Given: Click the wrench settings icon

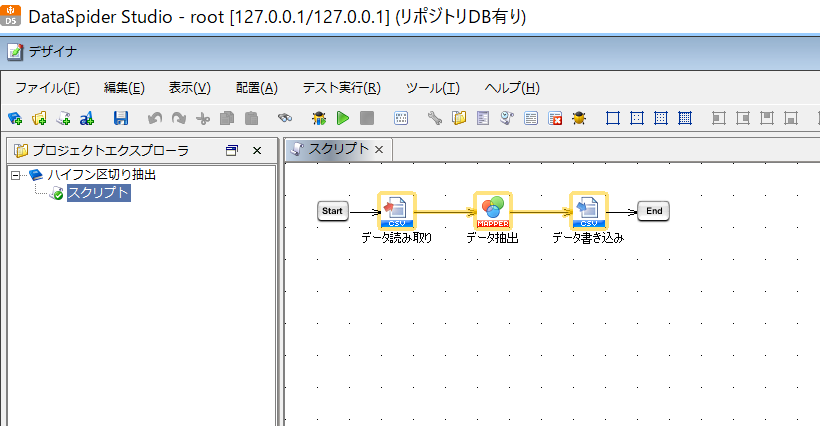Looking at the screenshot, I should pos(435,118).
